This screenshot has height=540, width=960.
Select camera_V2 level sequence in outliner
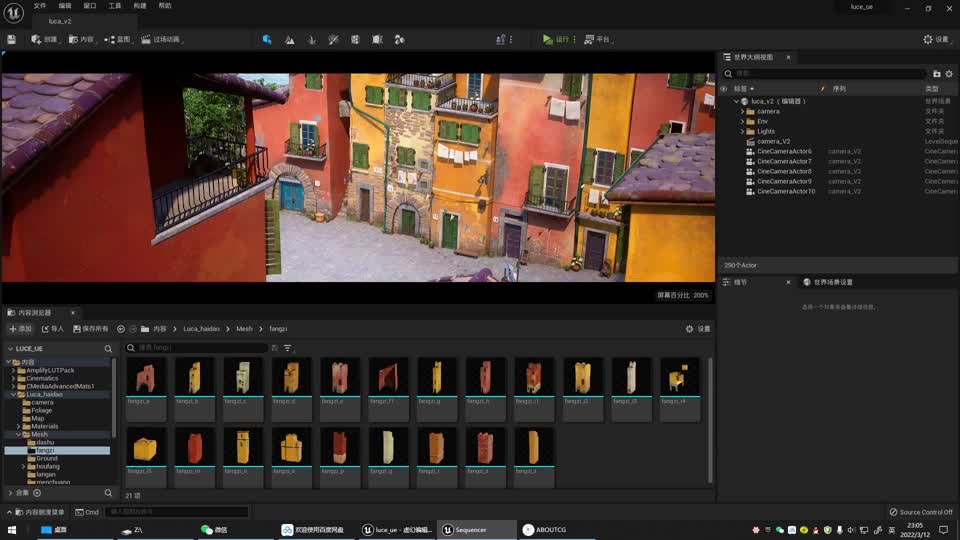click(x=773, y=141)
